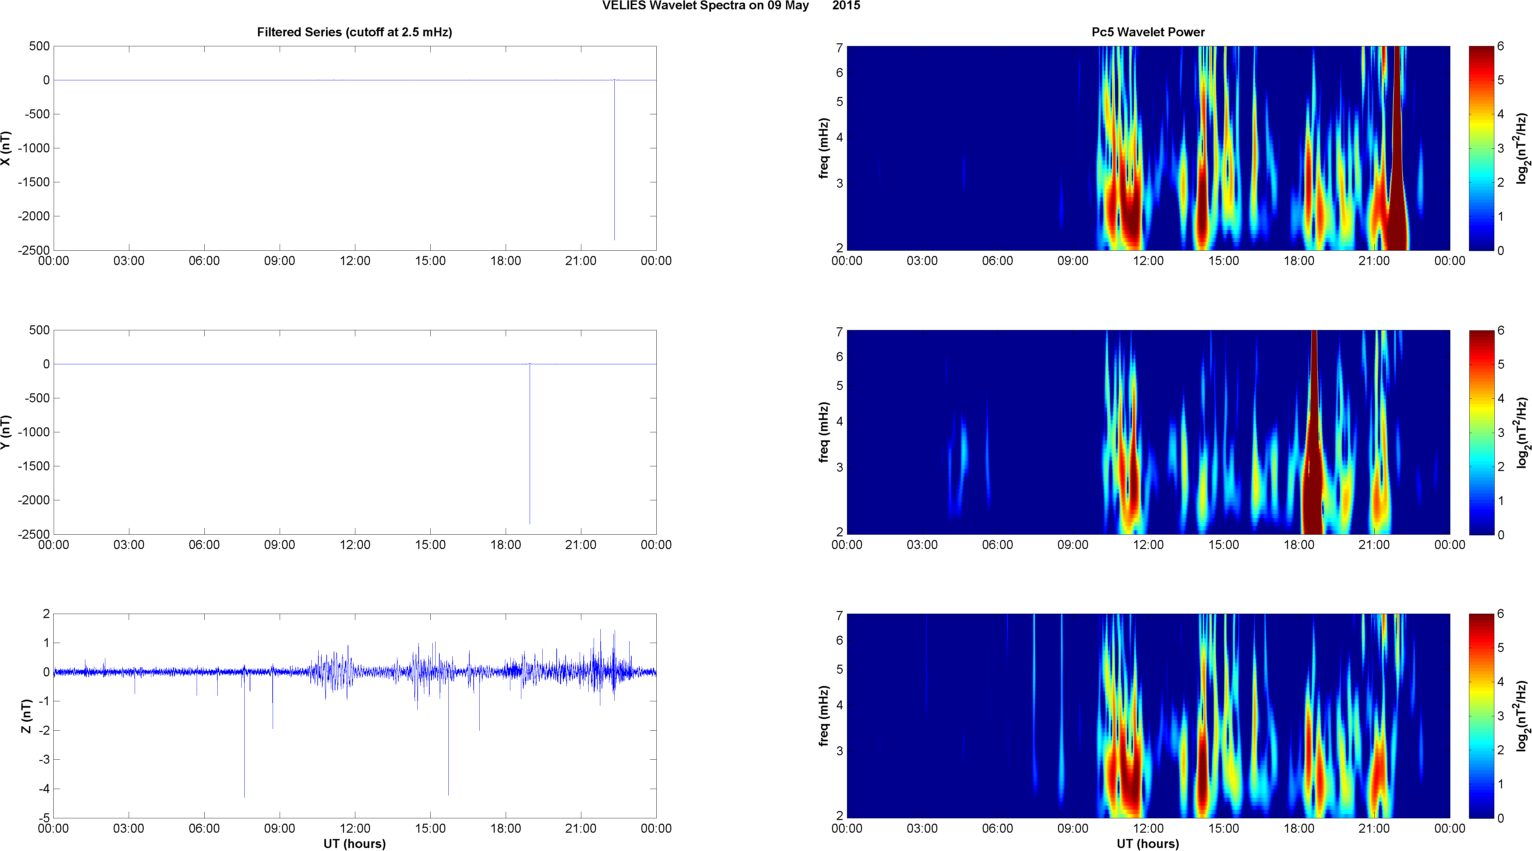Click the '-5' tick on the Z (nT) axis
Image resolution: width=1532 pixels, height=851 pixels.
click(44, 818)
